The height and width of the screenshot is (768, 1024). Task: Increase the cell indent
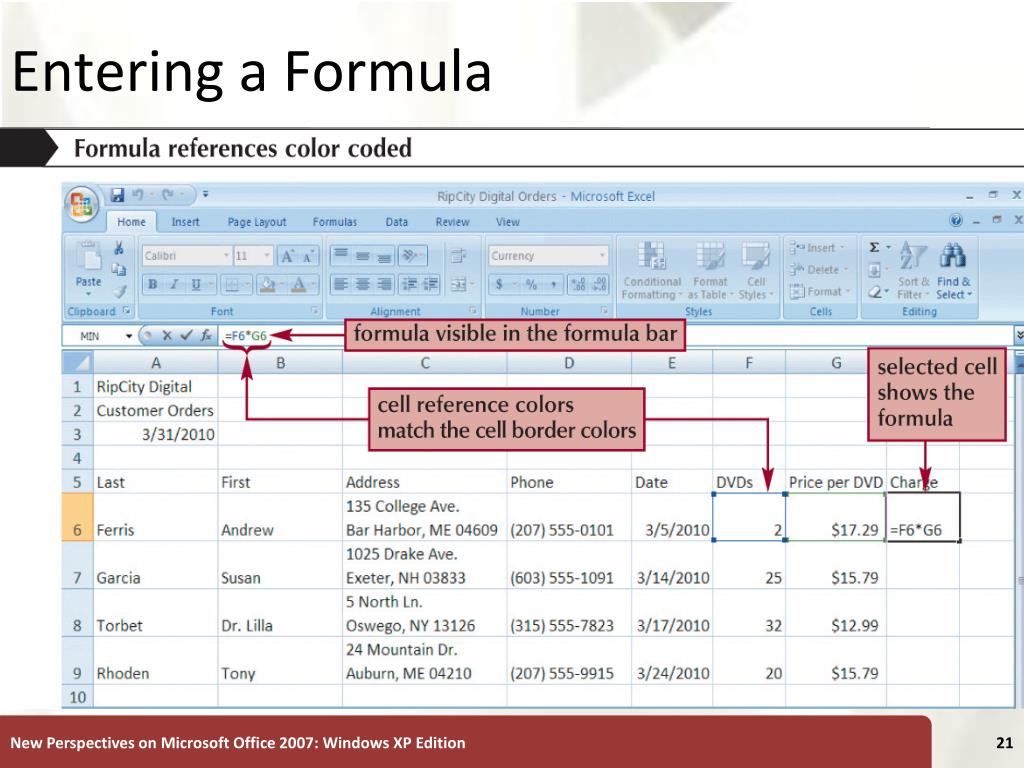(430, 284)
